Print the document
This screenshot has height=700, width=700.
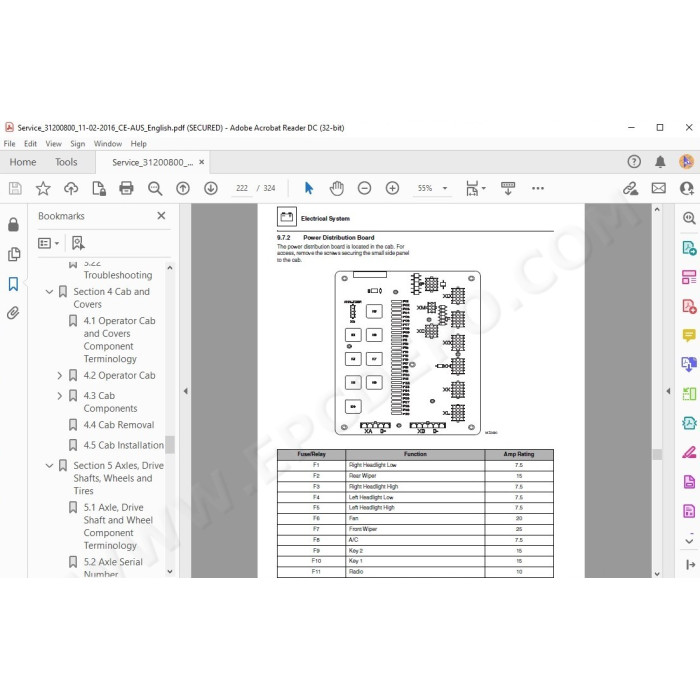tap(126, 188)
